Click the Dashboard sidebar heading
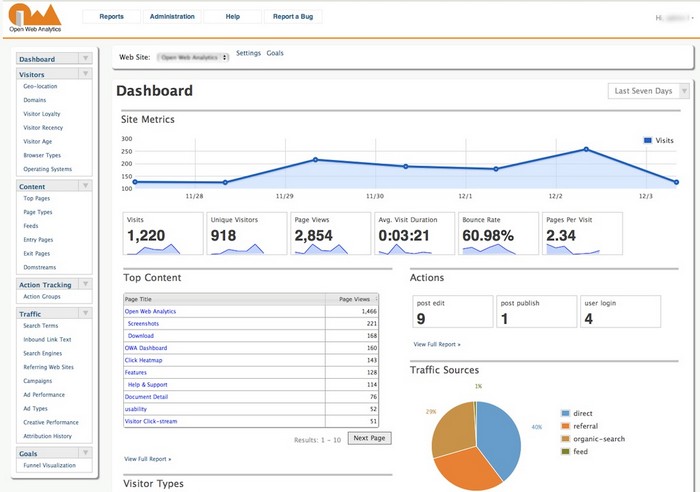Image resolution: width=700 pixels, height=492 pixels. 37,59
